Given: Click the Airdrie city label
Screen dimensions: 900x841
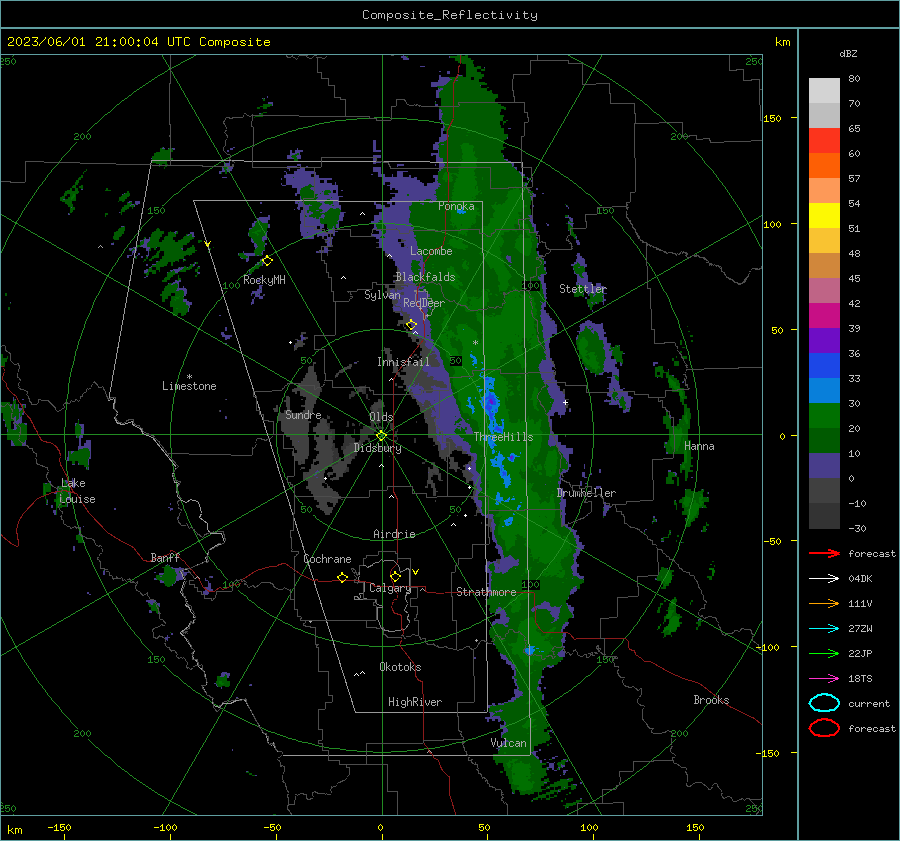Looking at the screenshot, I should pyautogui.click(x=394, y=534).
